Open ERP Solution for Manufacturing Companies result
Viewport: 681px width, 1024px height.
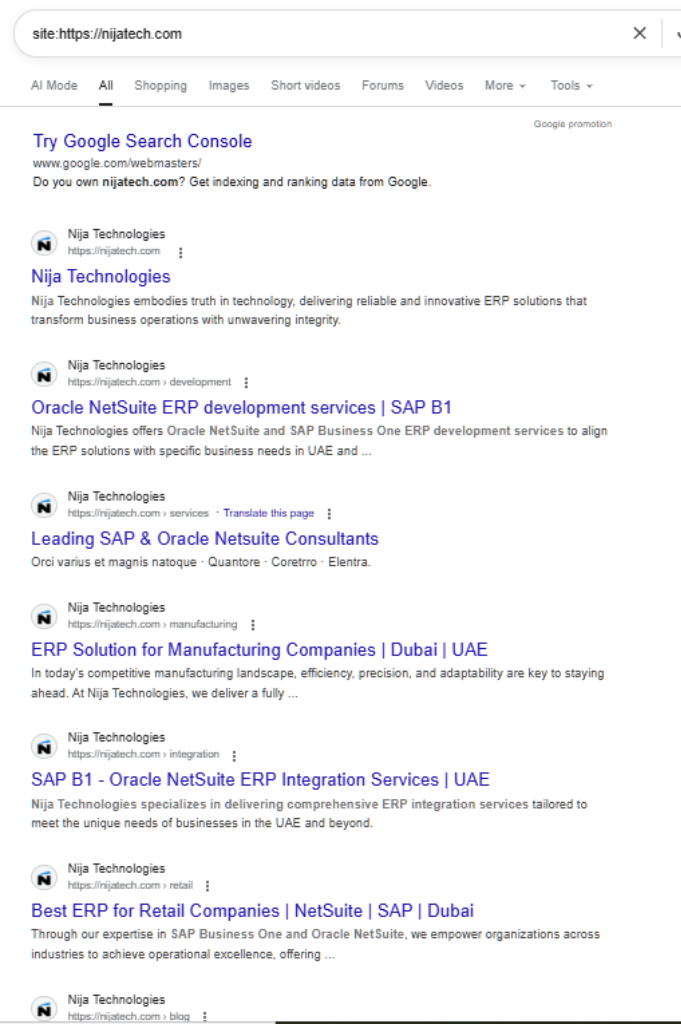pos(259,650)
